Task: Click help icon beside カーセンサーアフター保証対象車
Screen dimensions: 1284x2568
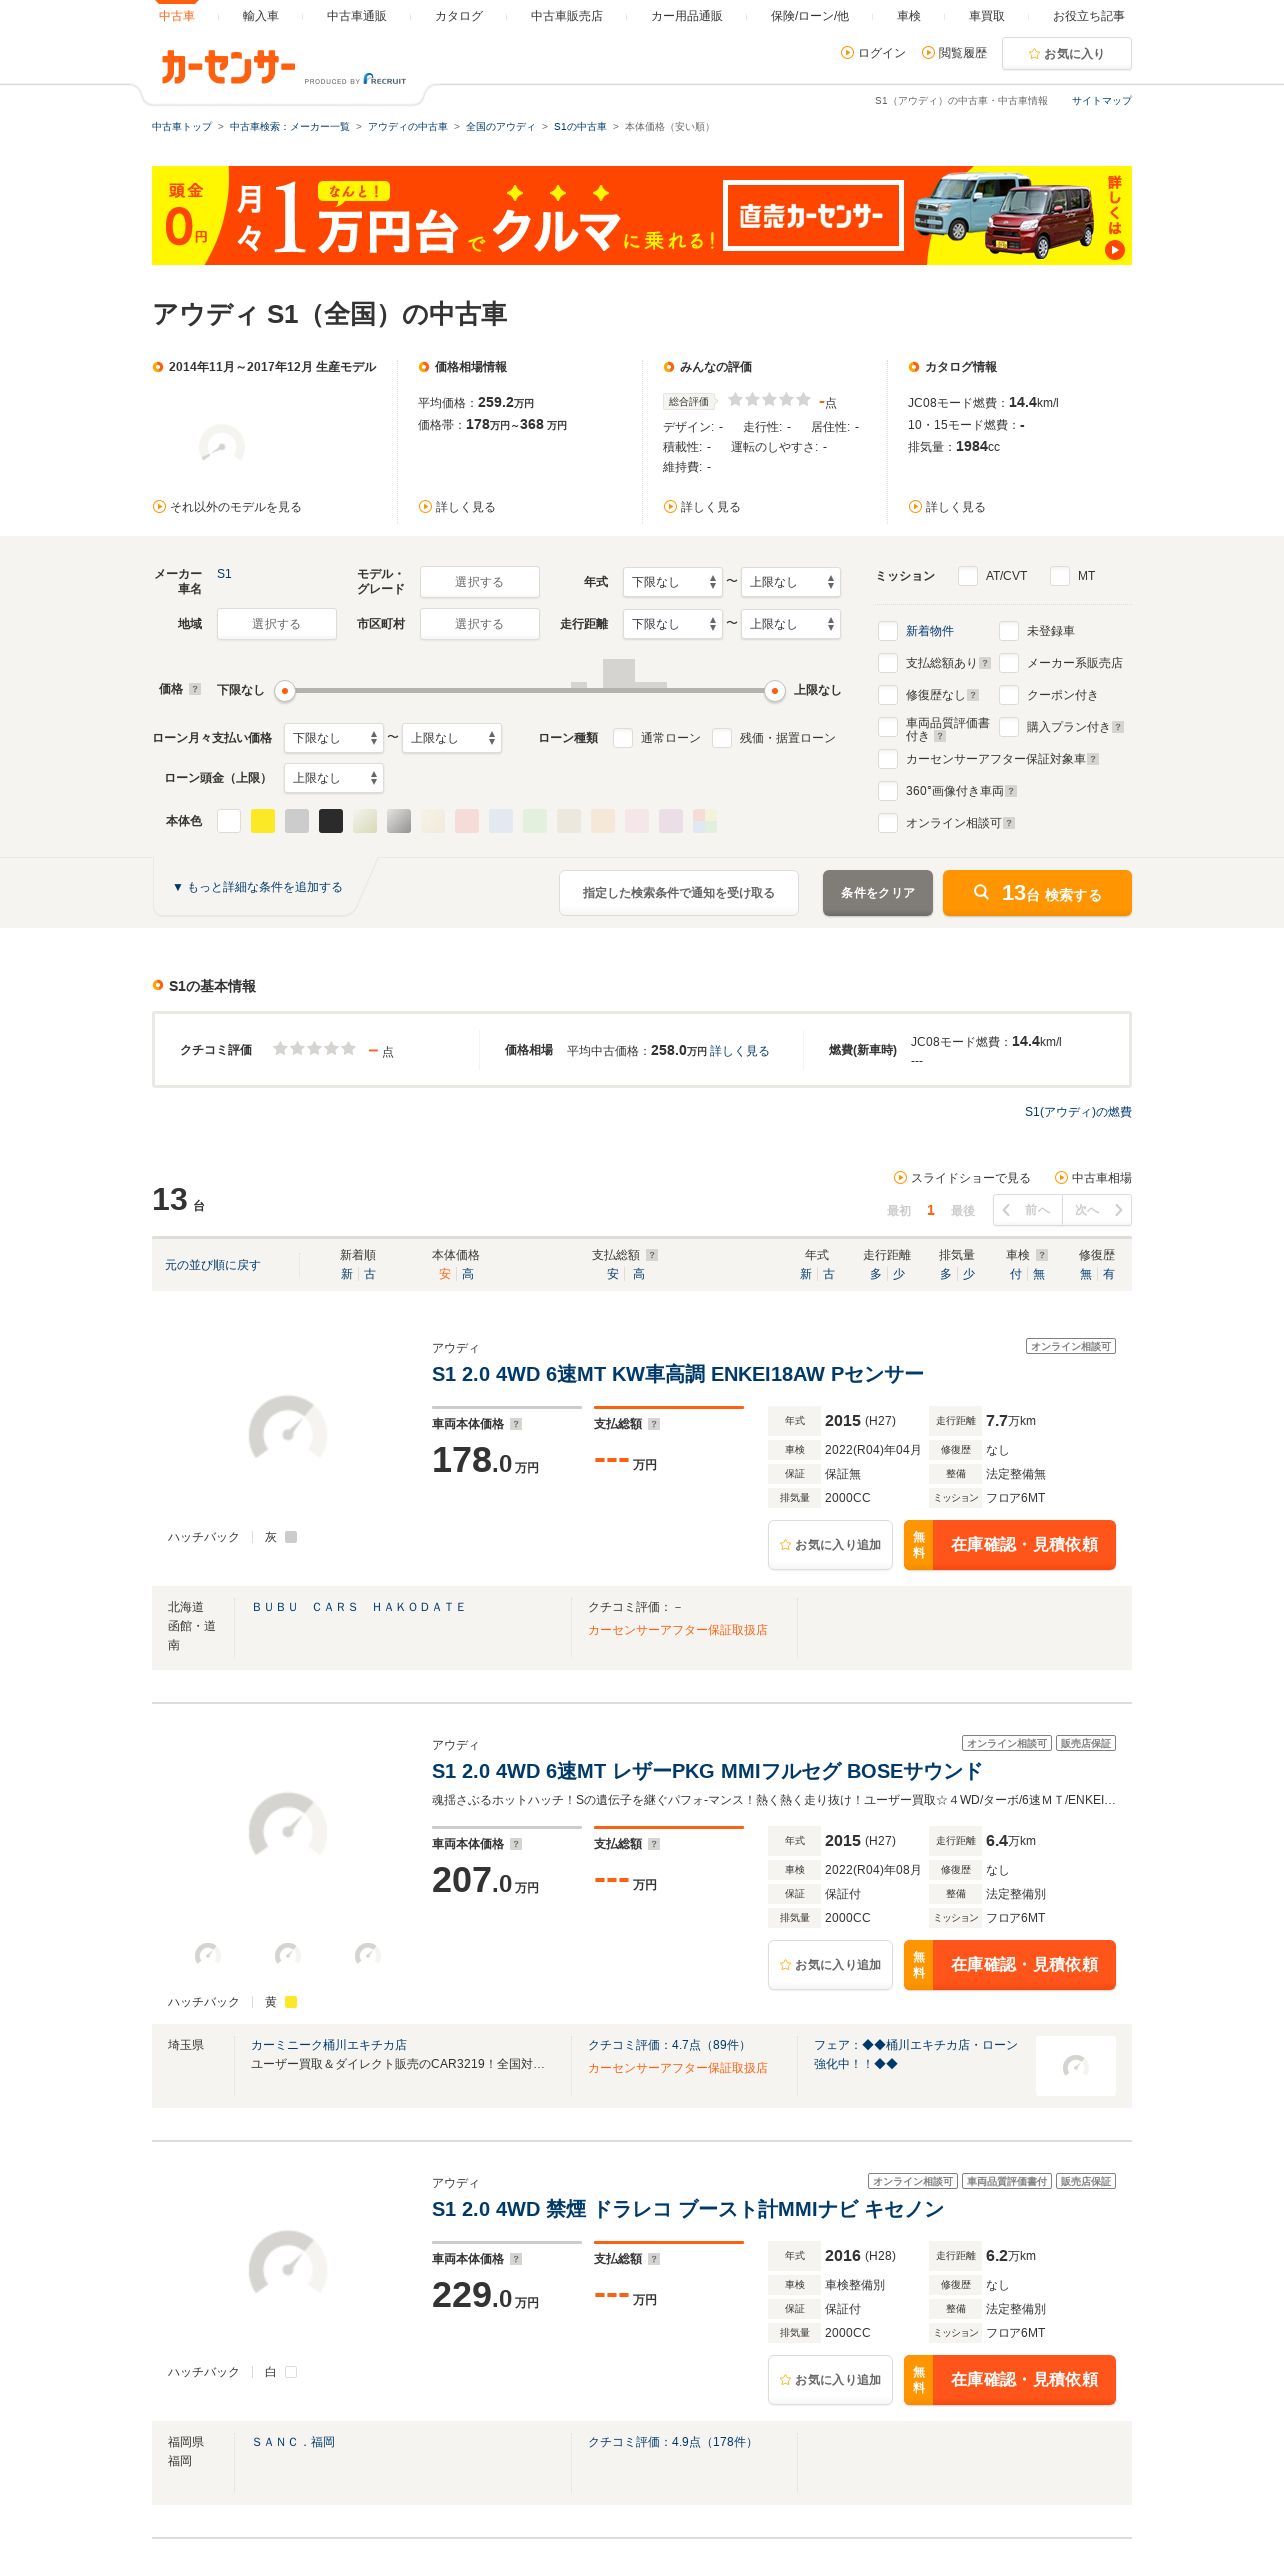Action: [x=1093, y=759]
